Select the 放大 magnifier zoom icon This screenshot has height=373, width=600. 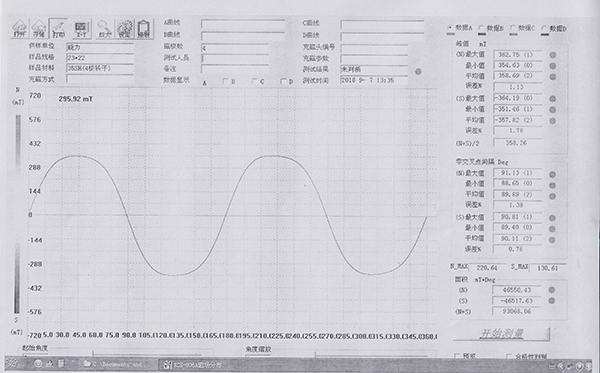pyautogui.click(x=104, y=29)
